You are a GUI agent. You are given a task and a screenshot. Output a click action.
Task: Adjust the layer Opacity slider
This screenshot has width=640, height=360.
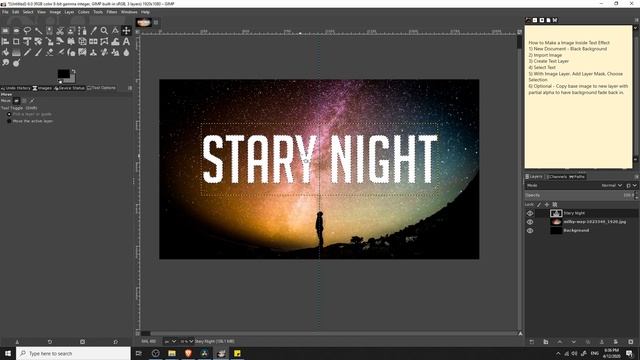[x=580, y=195]
